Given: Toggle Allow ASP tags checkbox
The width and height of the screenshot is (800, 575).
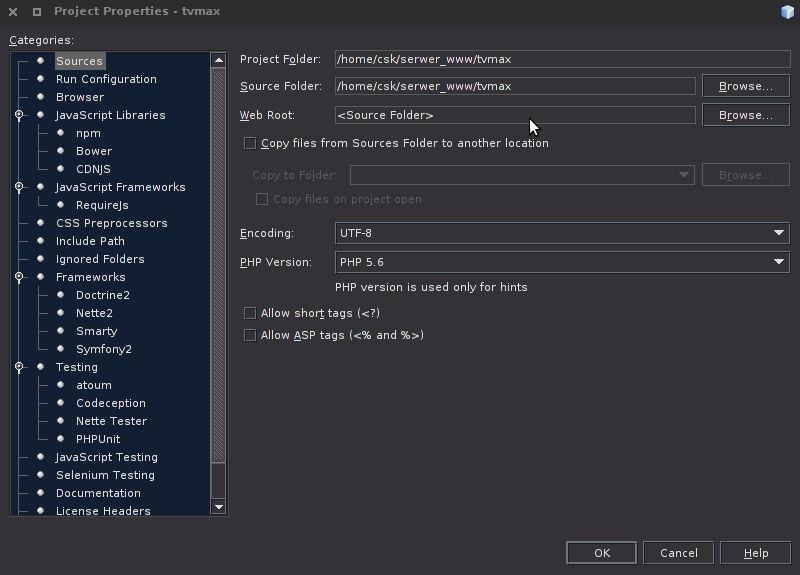Looking at the screenshot, I should 250,335.
